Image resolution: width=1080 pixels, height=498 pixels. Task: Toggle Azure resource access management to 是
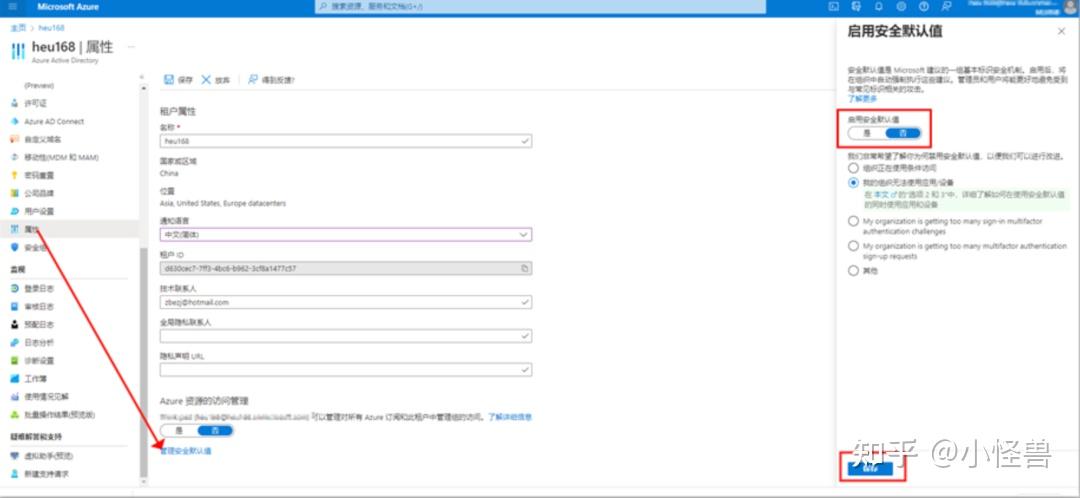coord(179,430)
